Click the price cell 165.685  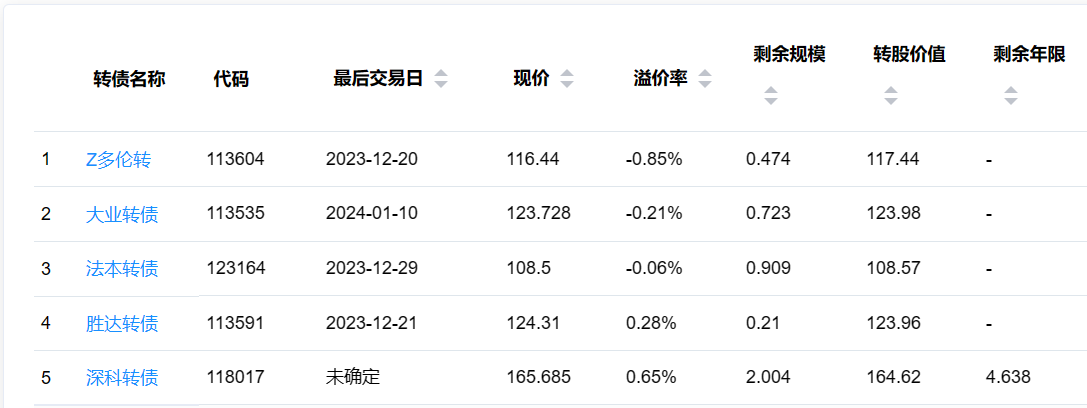point(538,378)
